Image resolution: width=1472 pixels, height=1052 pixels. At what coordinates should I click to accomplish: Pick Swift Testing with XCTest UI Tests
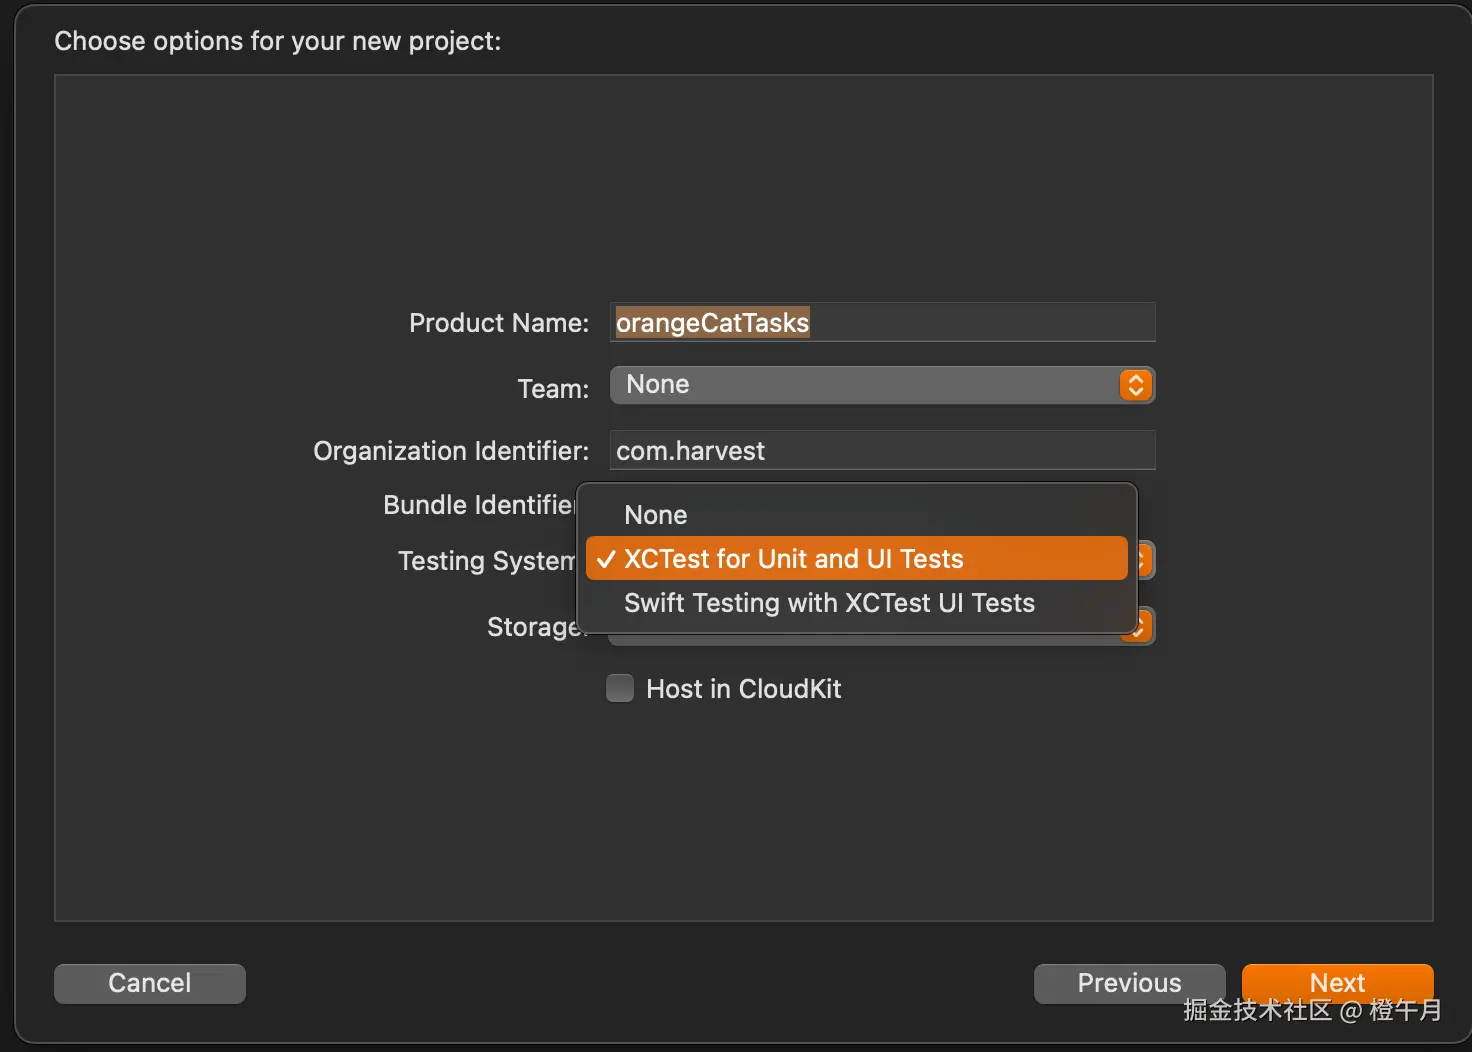[829, 603]
